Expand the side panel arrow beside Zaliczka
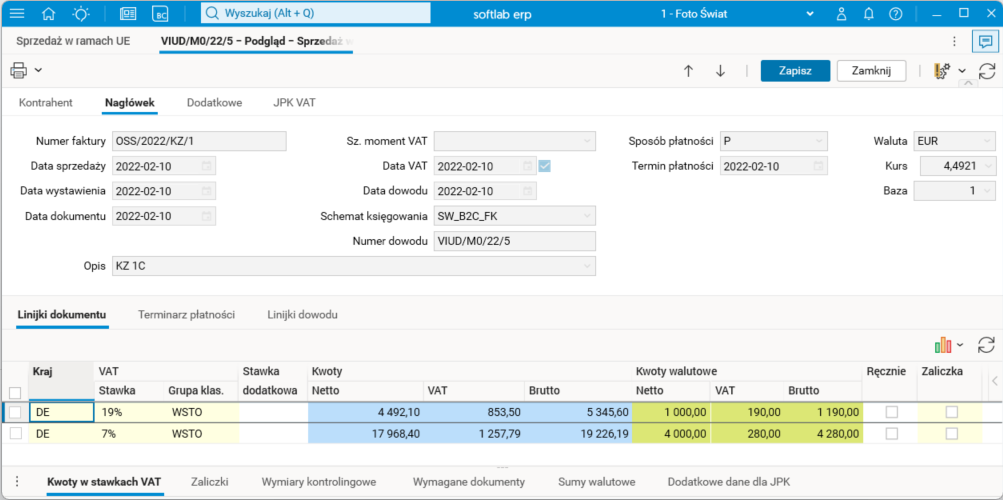This screenshot has height=500, width=1003. 995,381
